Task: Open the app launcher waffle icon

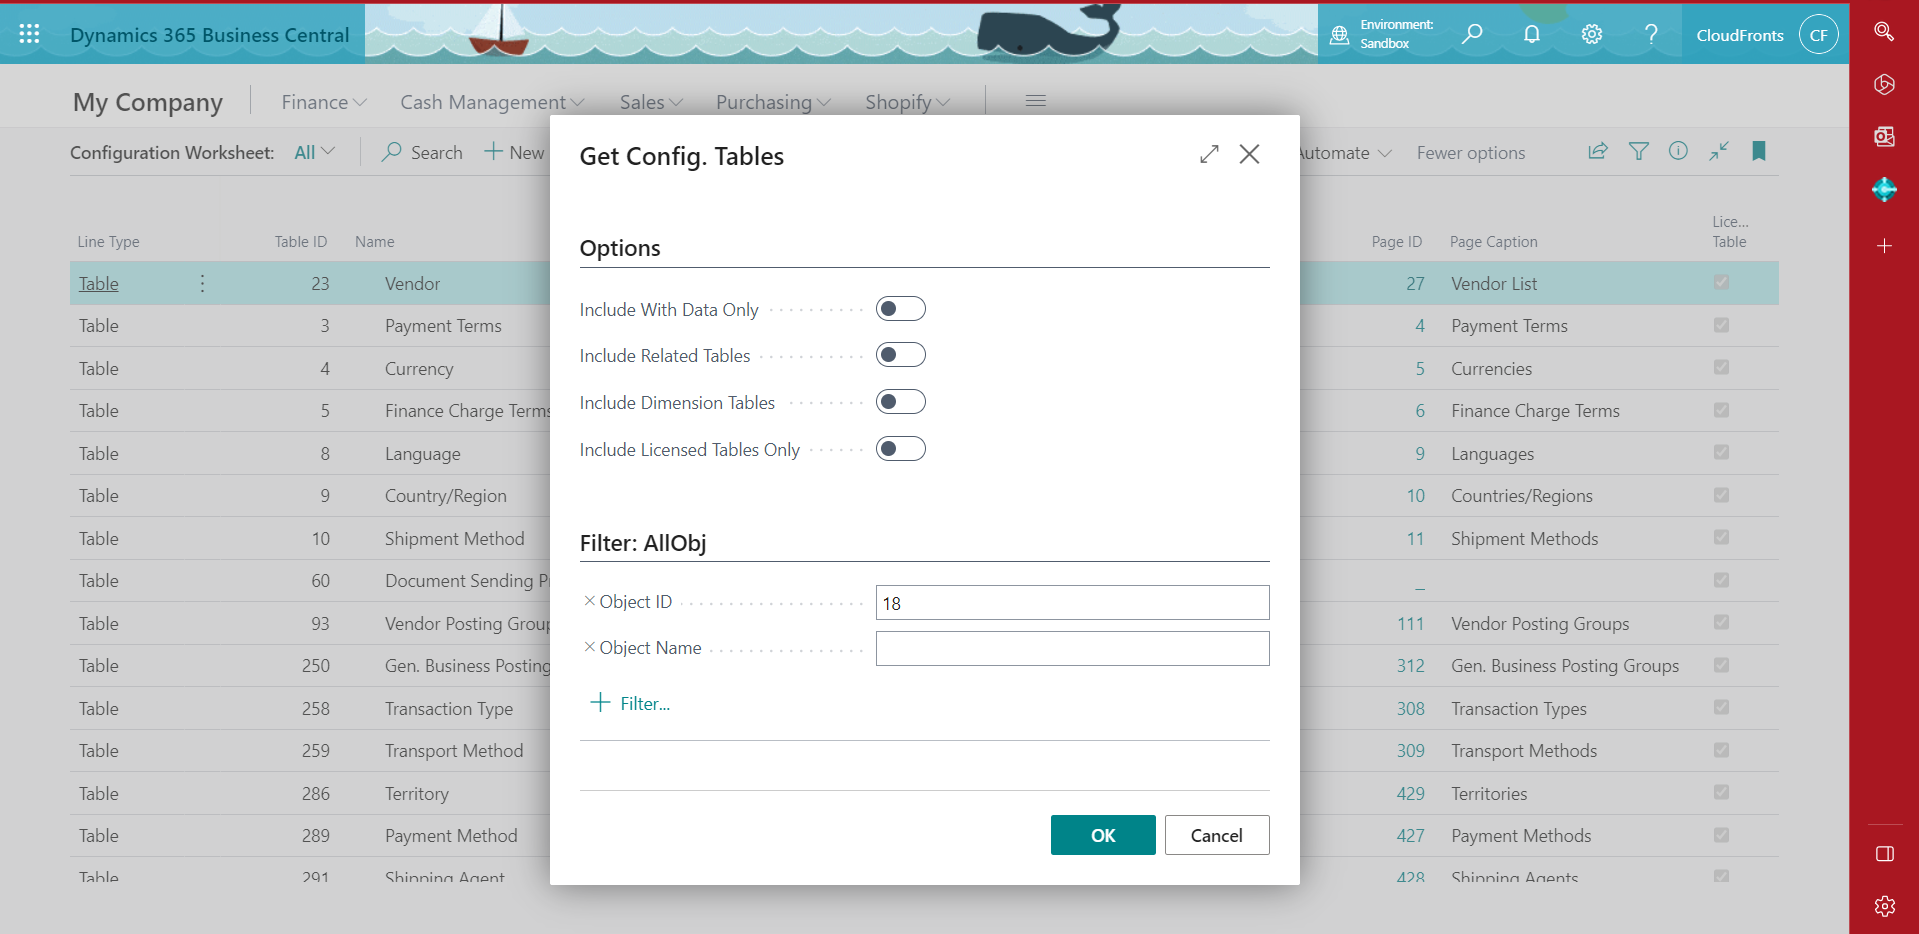Action: (29, 34)
